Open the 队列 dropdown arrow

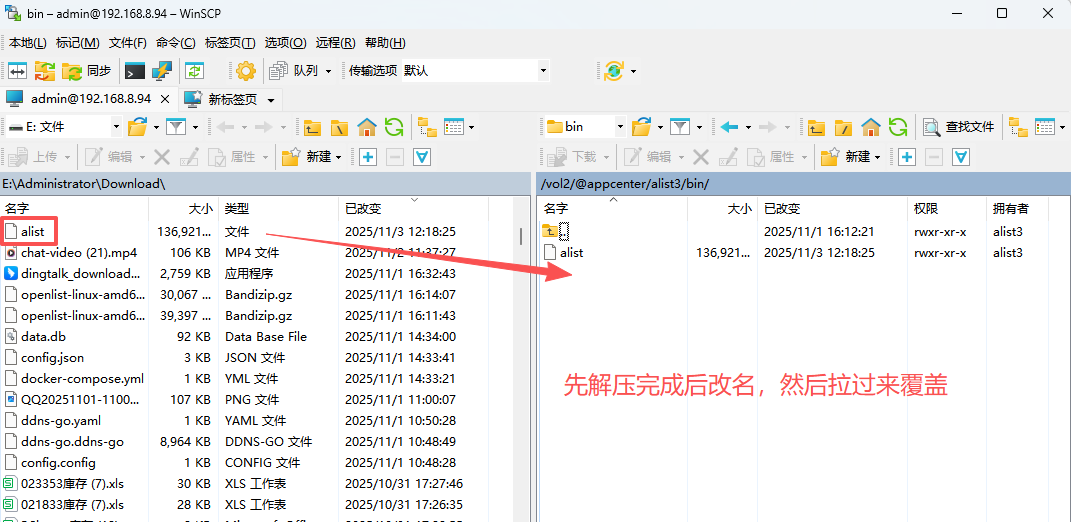pyautogui.click(x=328, y=70)
